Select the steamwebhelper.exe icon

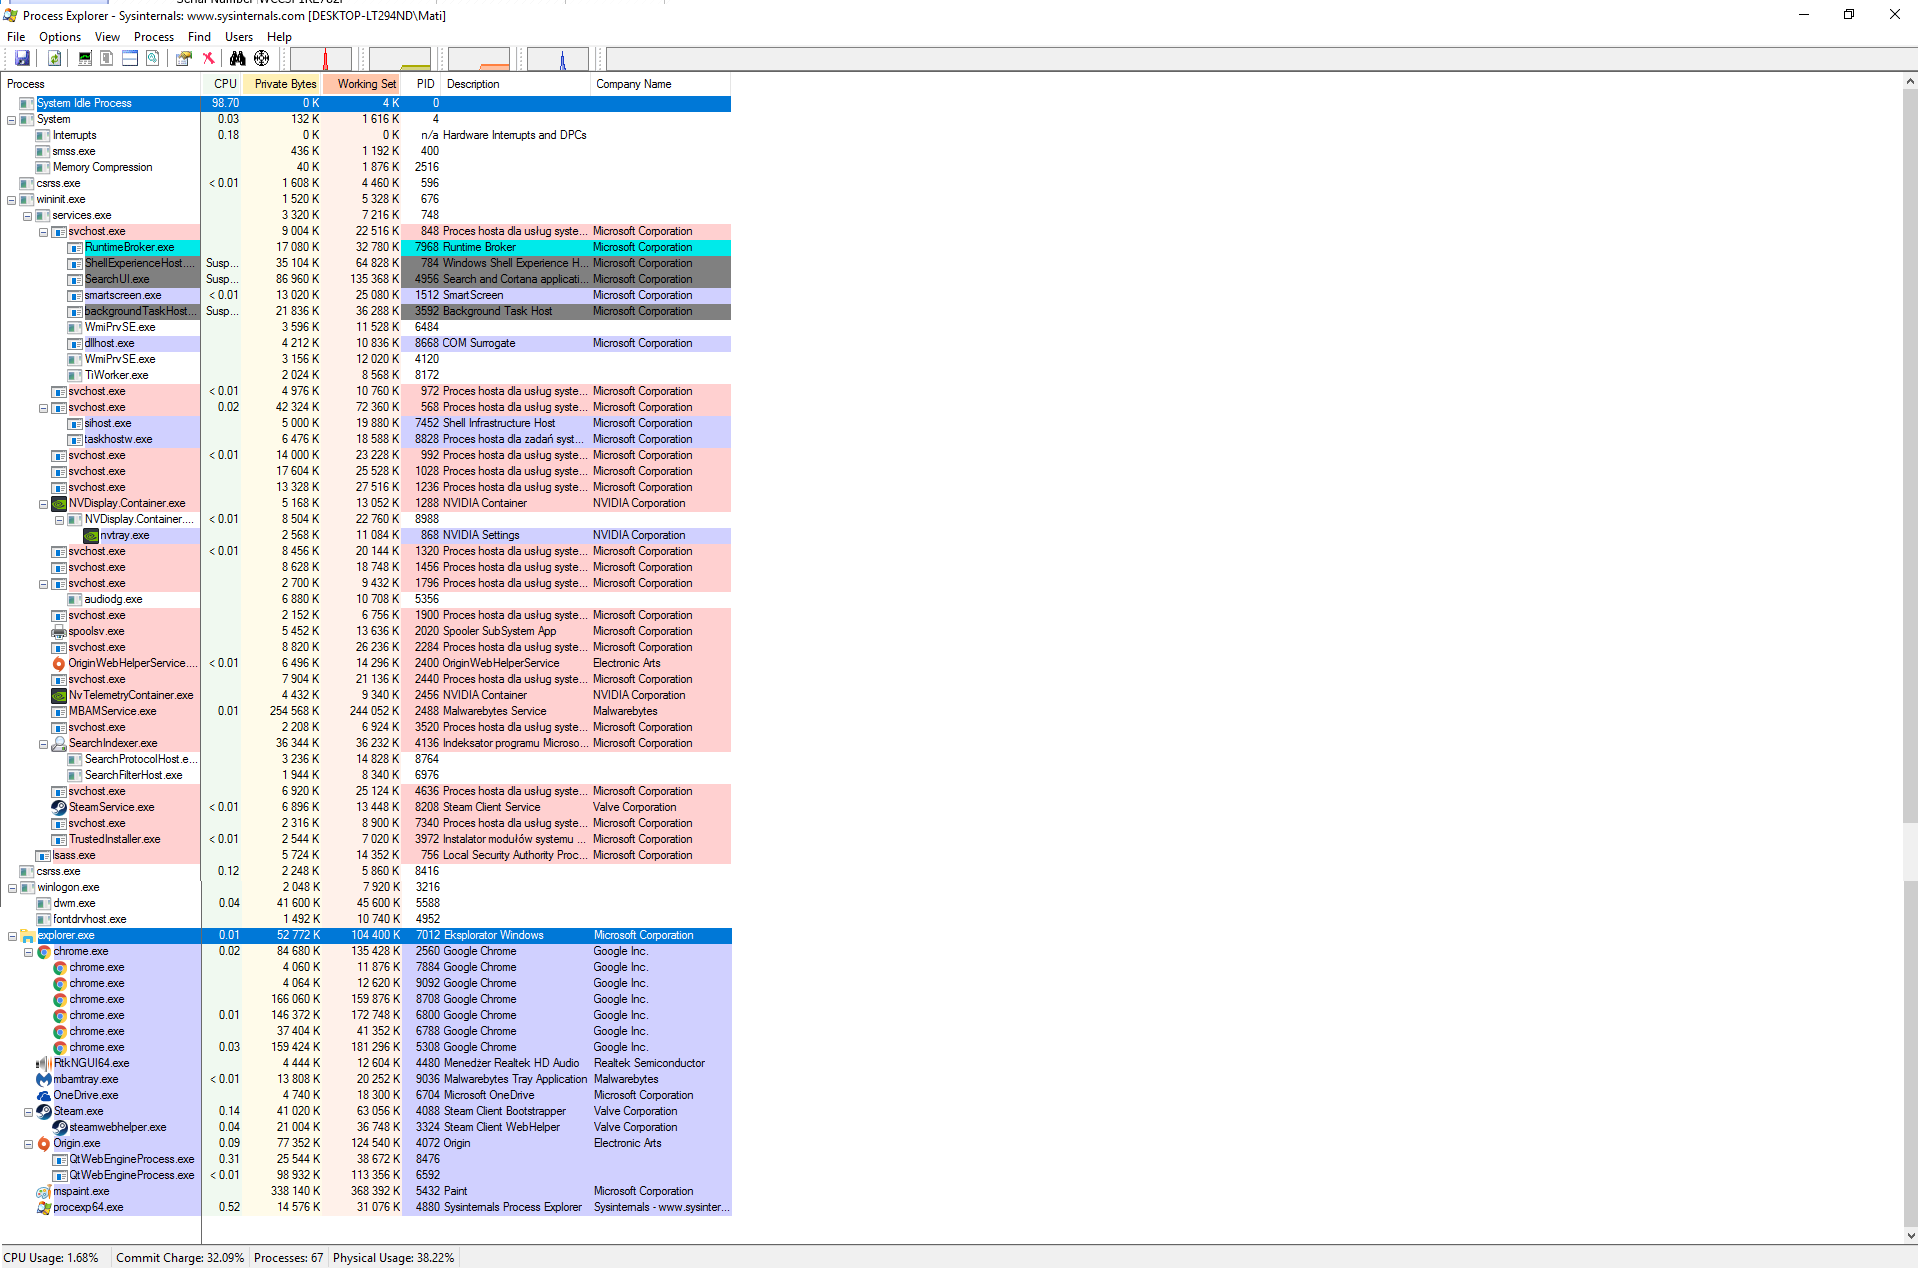[59, 1127]
